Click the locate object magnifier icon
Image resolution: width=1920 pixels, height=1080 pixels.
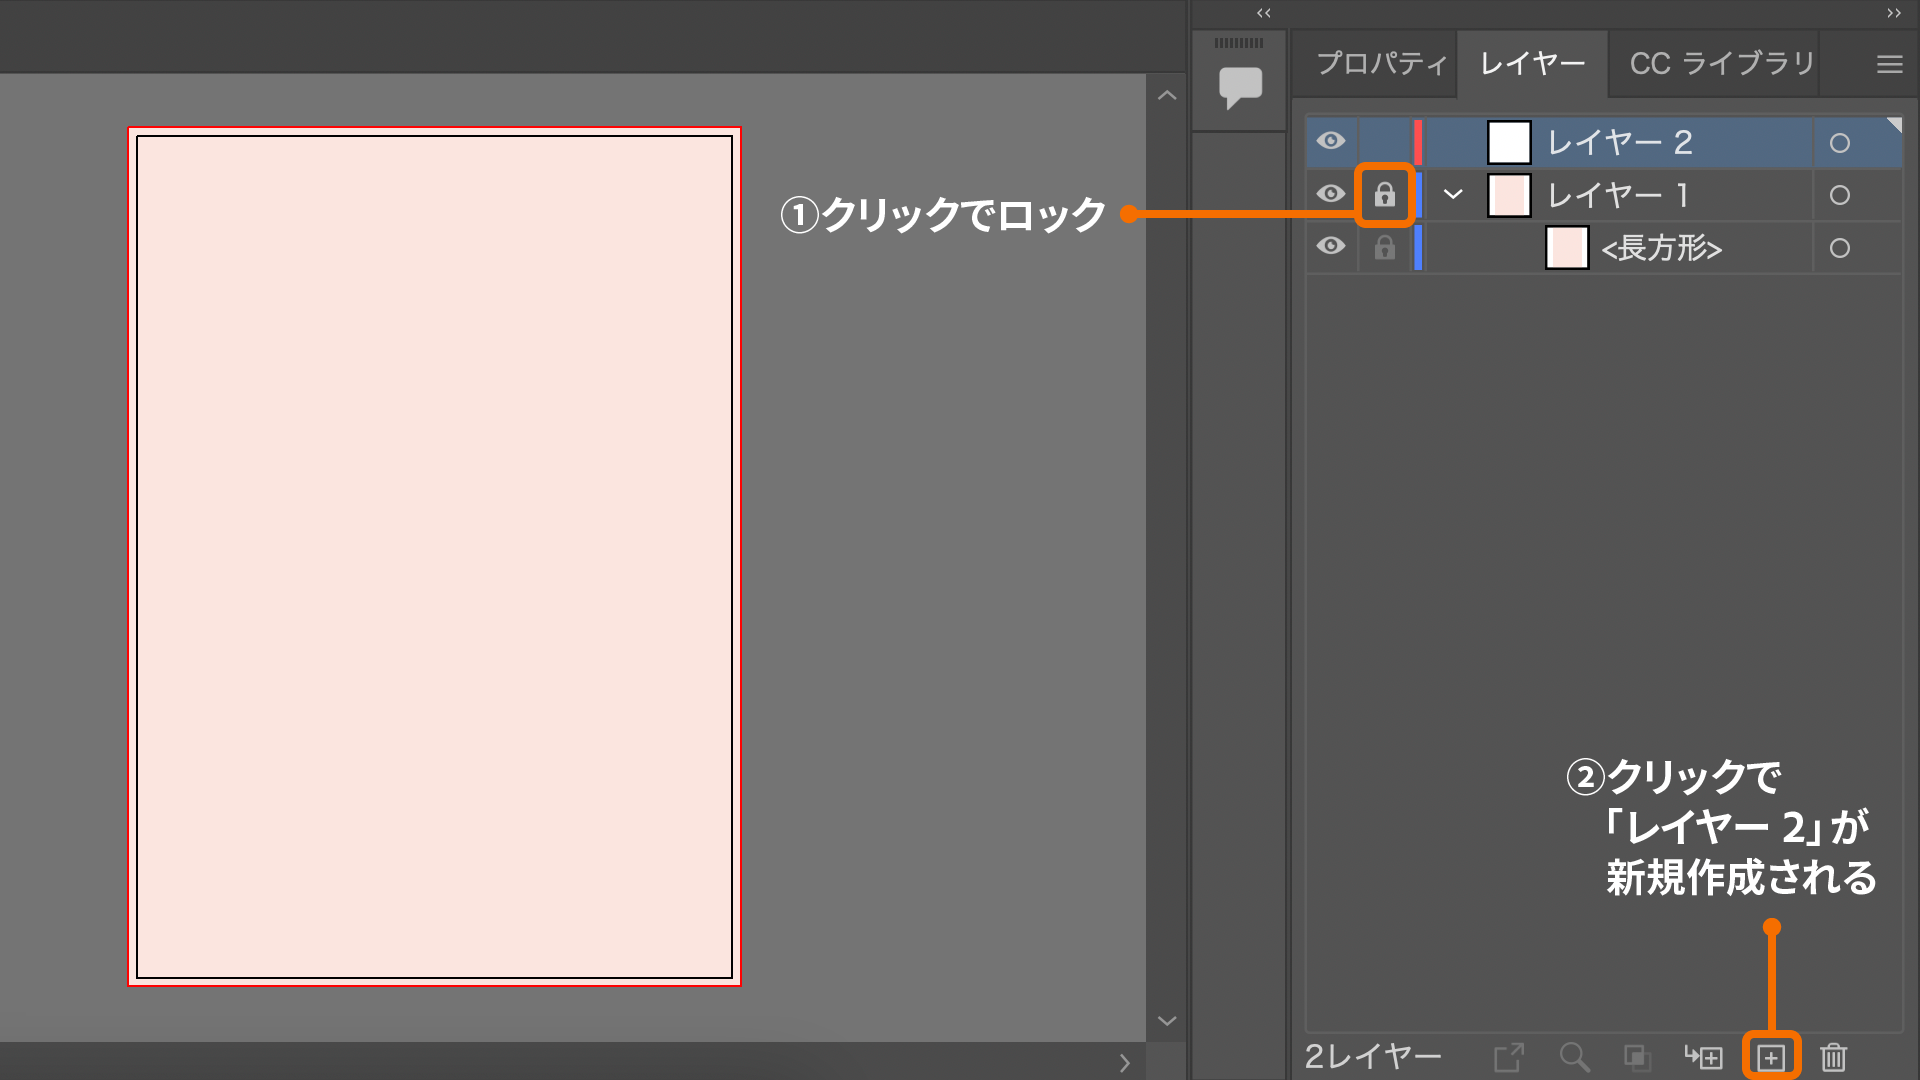click(1574, 1057)
